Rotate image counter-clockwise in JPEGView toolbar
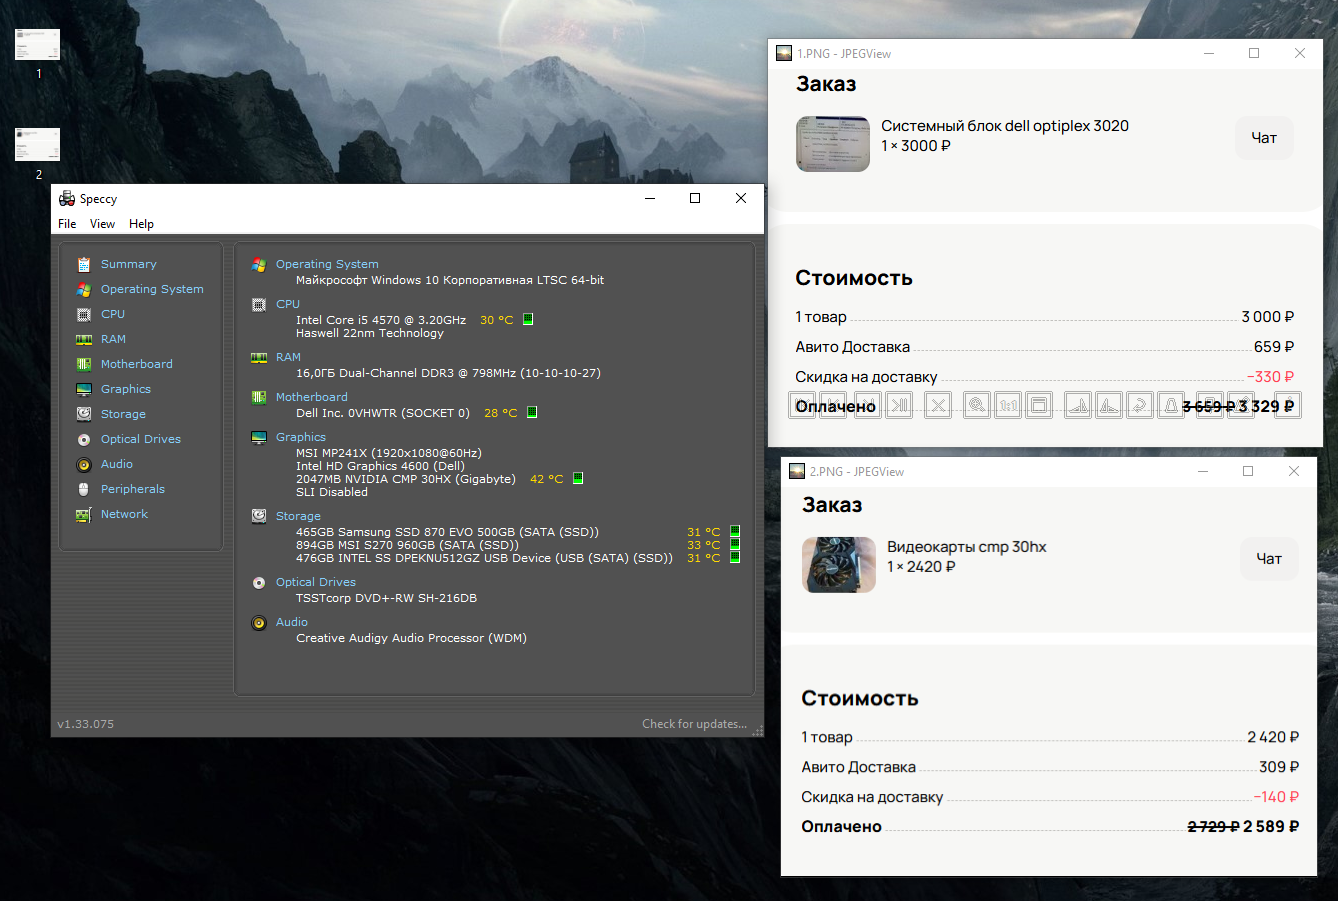Image resolution: width=1338 pixels, height=901 pixels. click(x=1108, y=405)
